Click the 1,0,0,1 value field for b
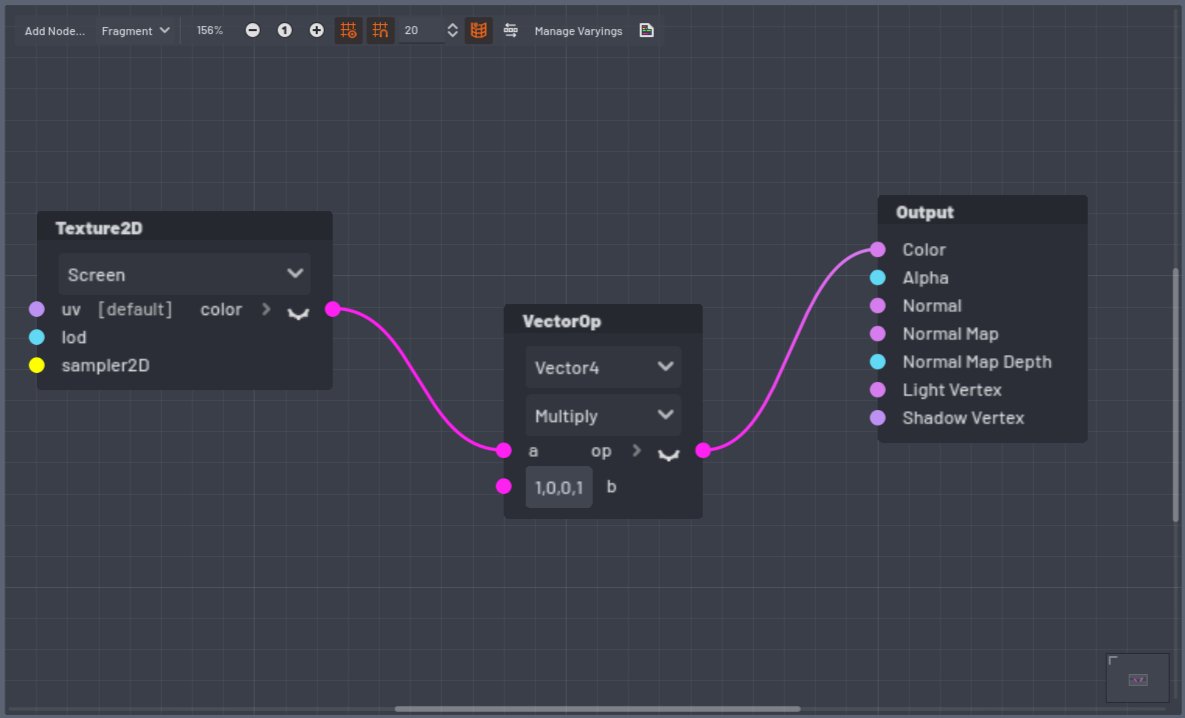The image size is (1185, 718). coord(559,487)
